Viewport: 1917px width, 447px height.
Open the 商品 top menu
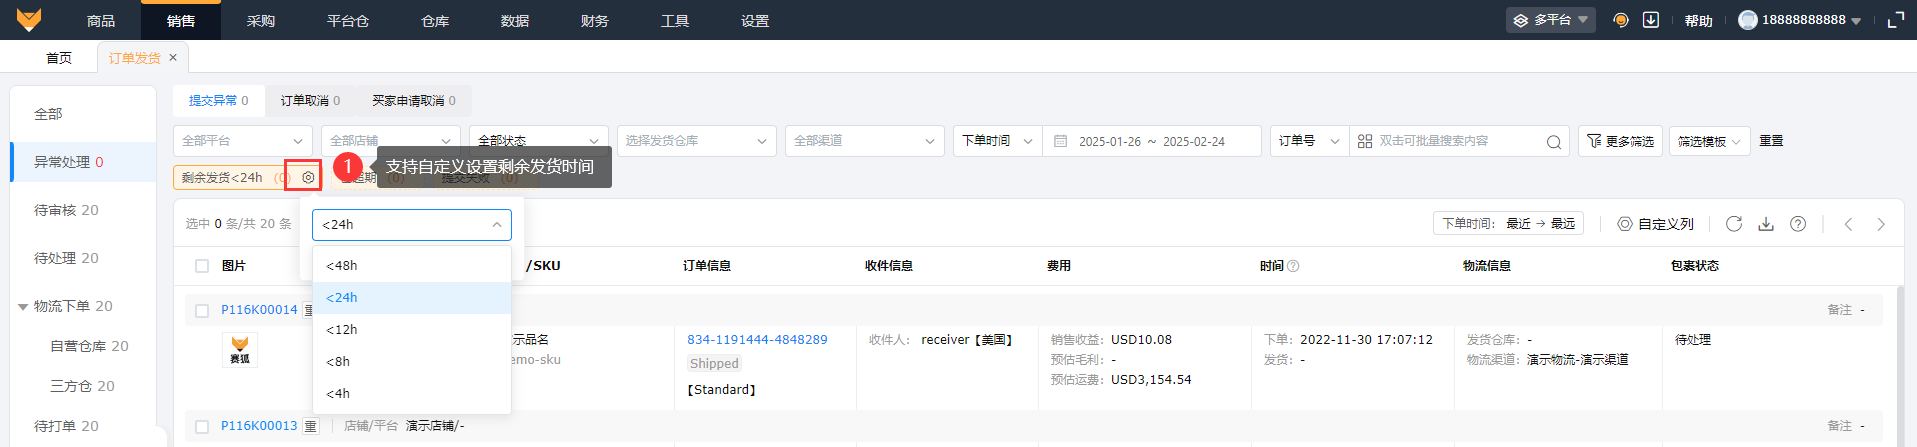tap(101, 20)
